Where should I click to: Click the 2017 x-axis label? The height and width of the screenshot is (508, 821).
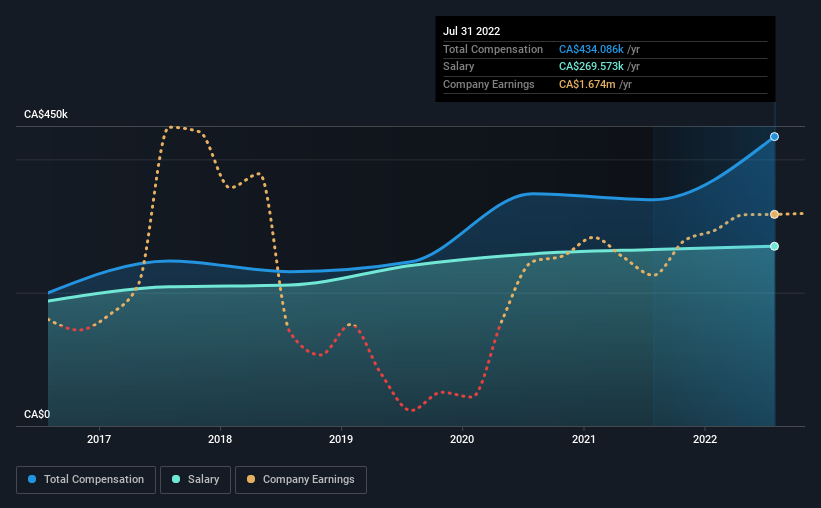point(99,439)
